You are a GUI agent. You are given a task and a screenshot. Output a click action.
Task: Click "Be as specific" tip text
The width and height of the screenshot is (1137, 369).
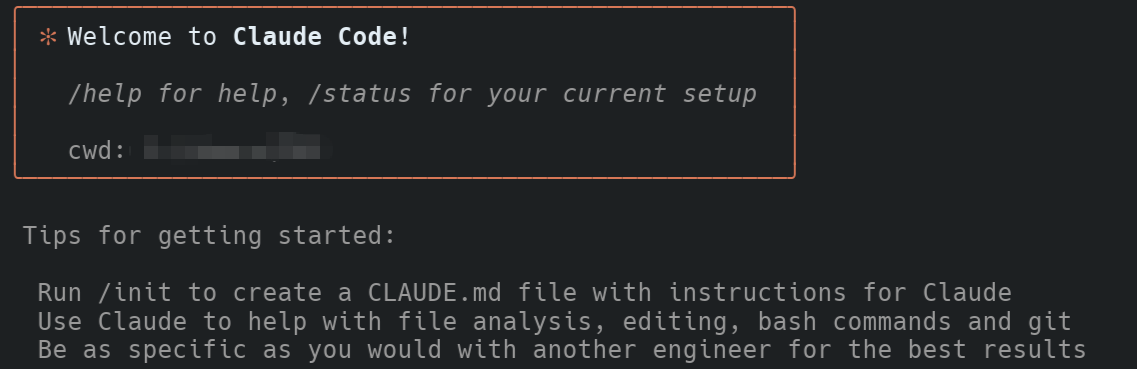(142, 349)
